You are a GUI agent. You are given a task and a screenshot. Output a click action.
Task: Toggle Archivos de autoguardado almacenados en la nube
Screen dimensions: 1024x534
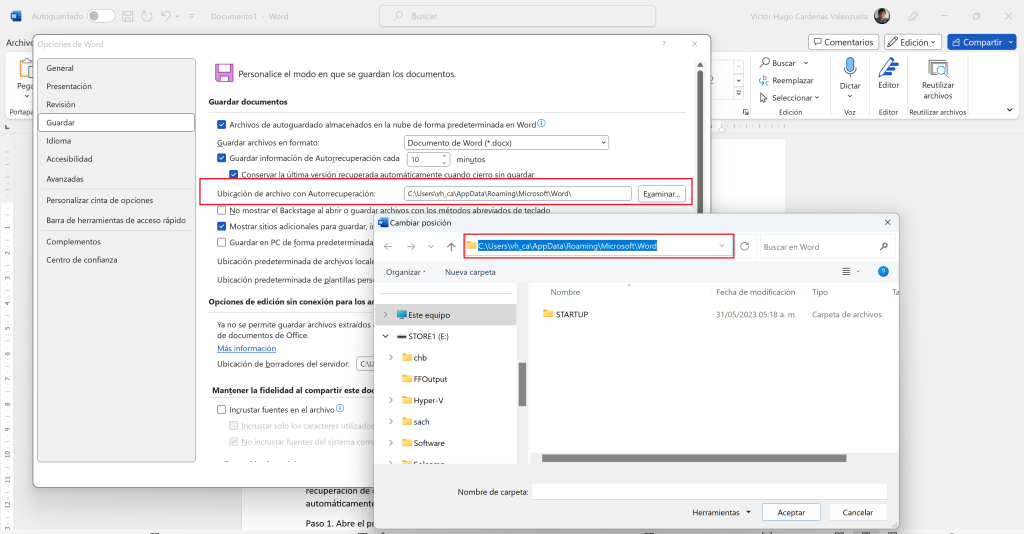click(221, 124)
